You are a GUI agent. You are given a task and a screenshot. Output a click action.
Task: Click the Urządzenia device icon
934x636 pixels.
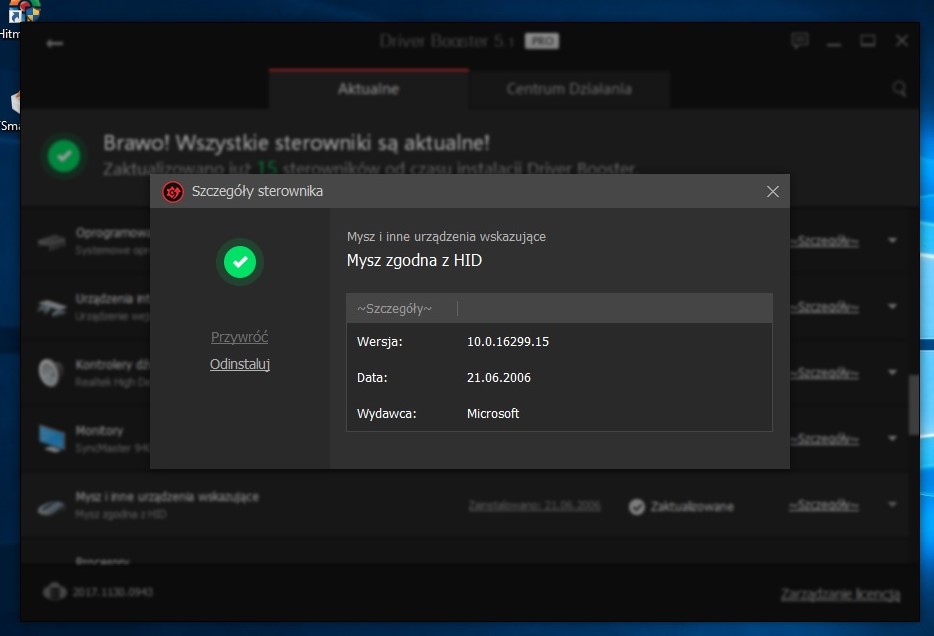pyautogui.click(x=51, y=308)
